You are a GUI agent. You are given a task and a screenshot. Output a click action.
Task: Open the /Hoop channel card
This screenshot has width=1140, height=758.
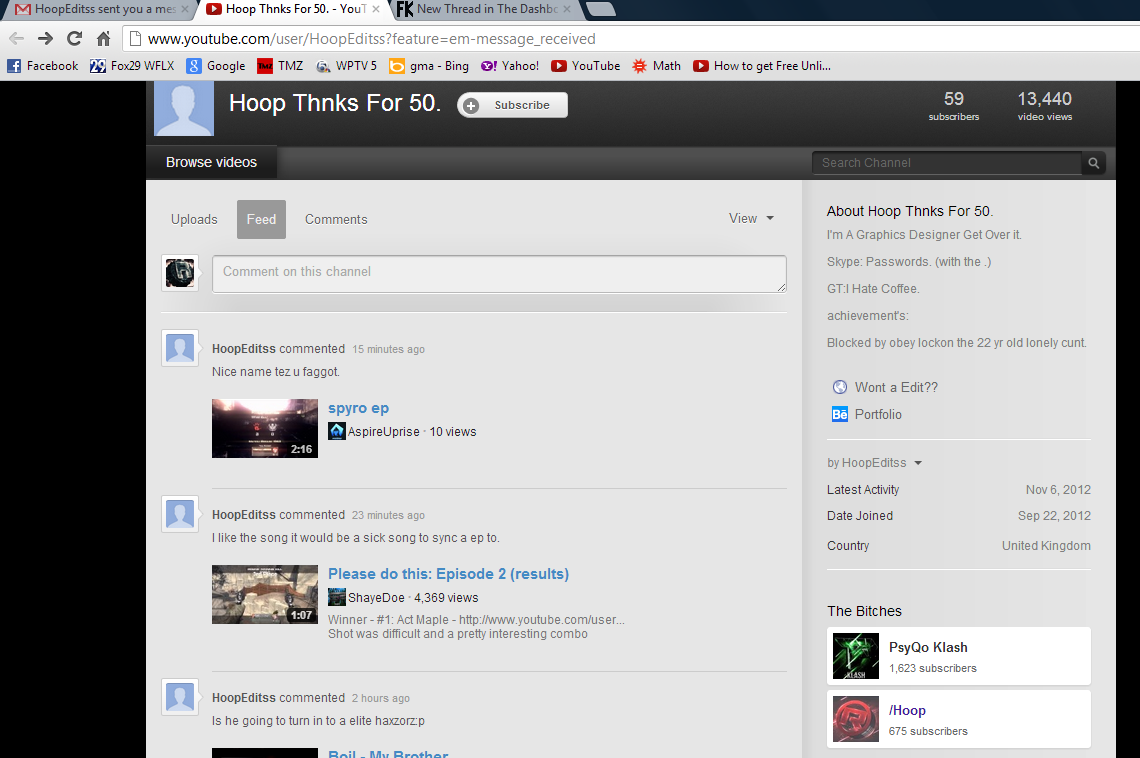(958, 719)
